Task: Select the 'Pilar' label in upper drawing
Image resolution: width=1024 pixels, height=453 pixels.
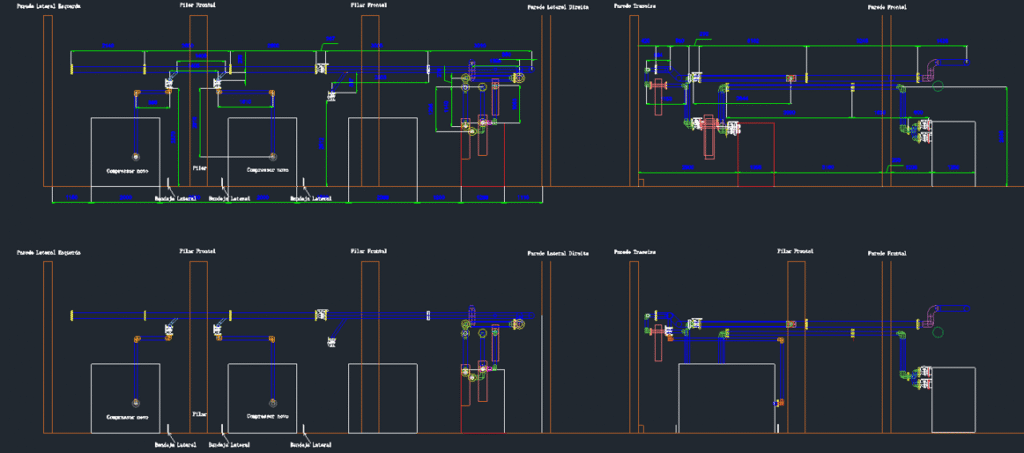Action: pyautogui.click(x=200, y=168)
